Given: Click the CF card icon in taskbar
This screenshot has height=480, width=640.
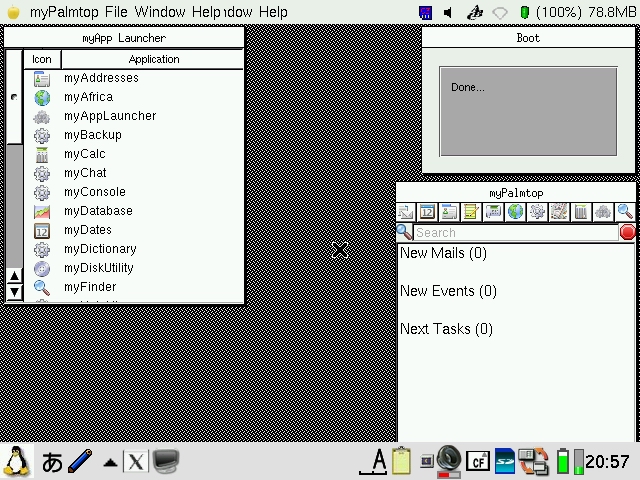Looking at the screenshot, I should pos(478,461).
